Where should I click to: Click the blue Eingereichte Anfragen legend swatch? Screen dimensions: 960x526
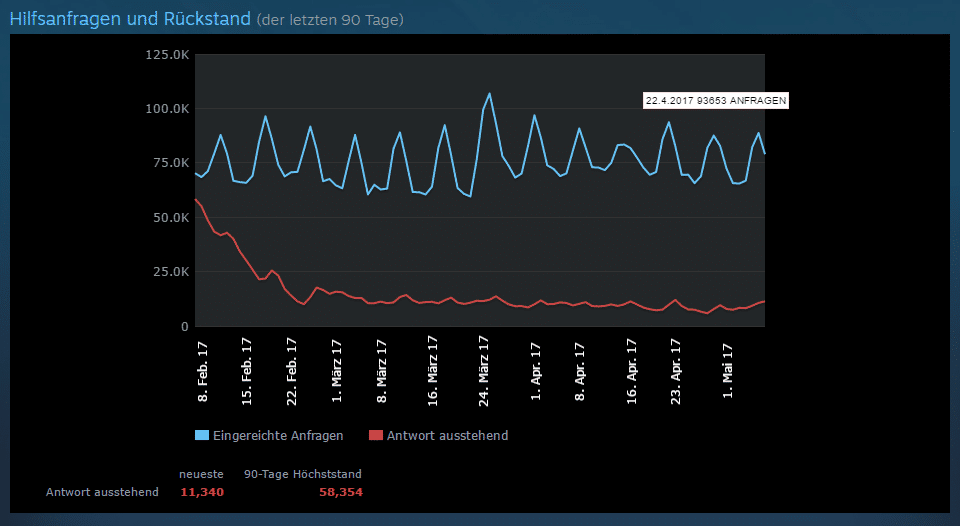[x=202, y=435]
